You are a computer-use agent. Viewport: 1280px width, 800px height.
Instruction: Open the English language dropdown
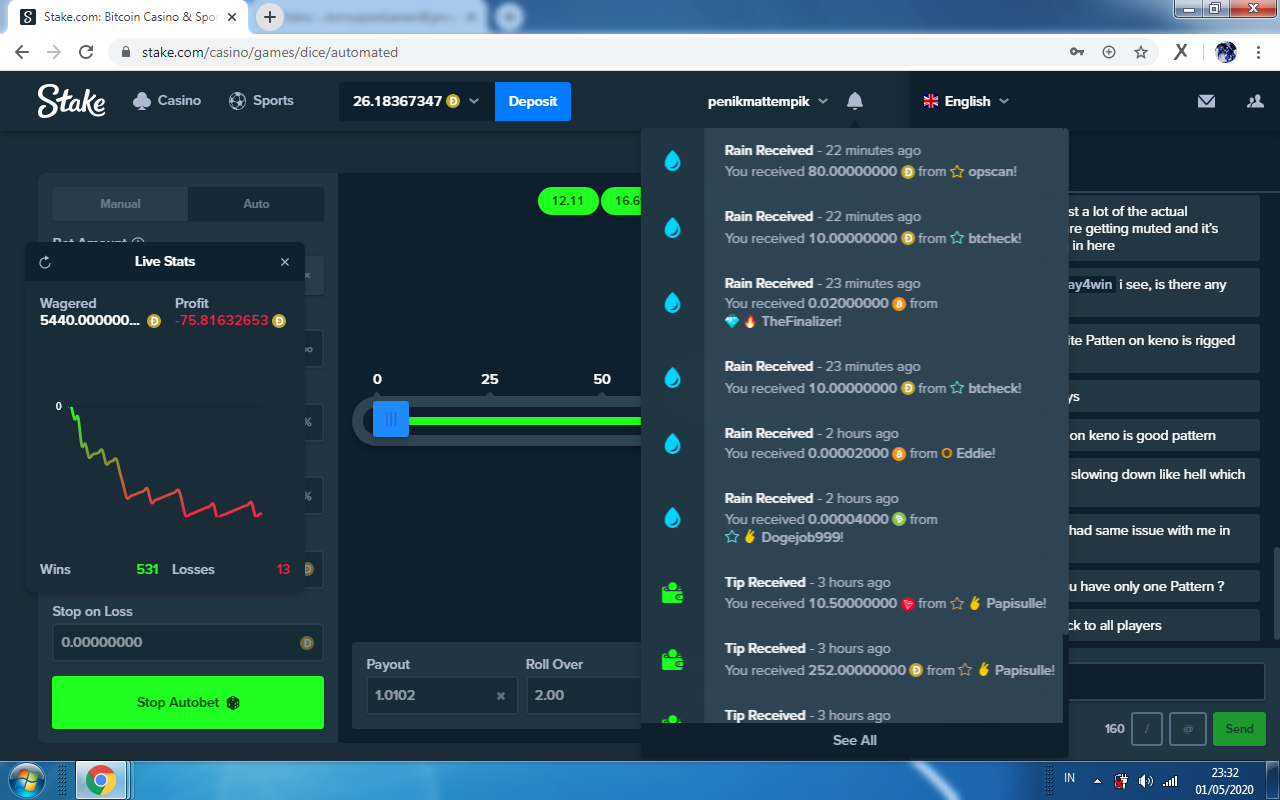pos(966,101)
